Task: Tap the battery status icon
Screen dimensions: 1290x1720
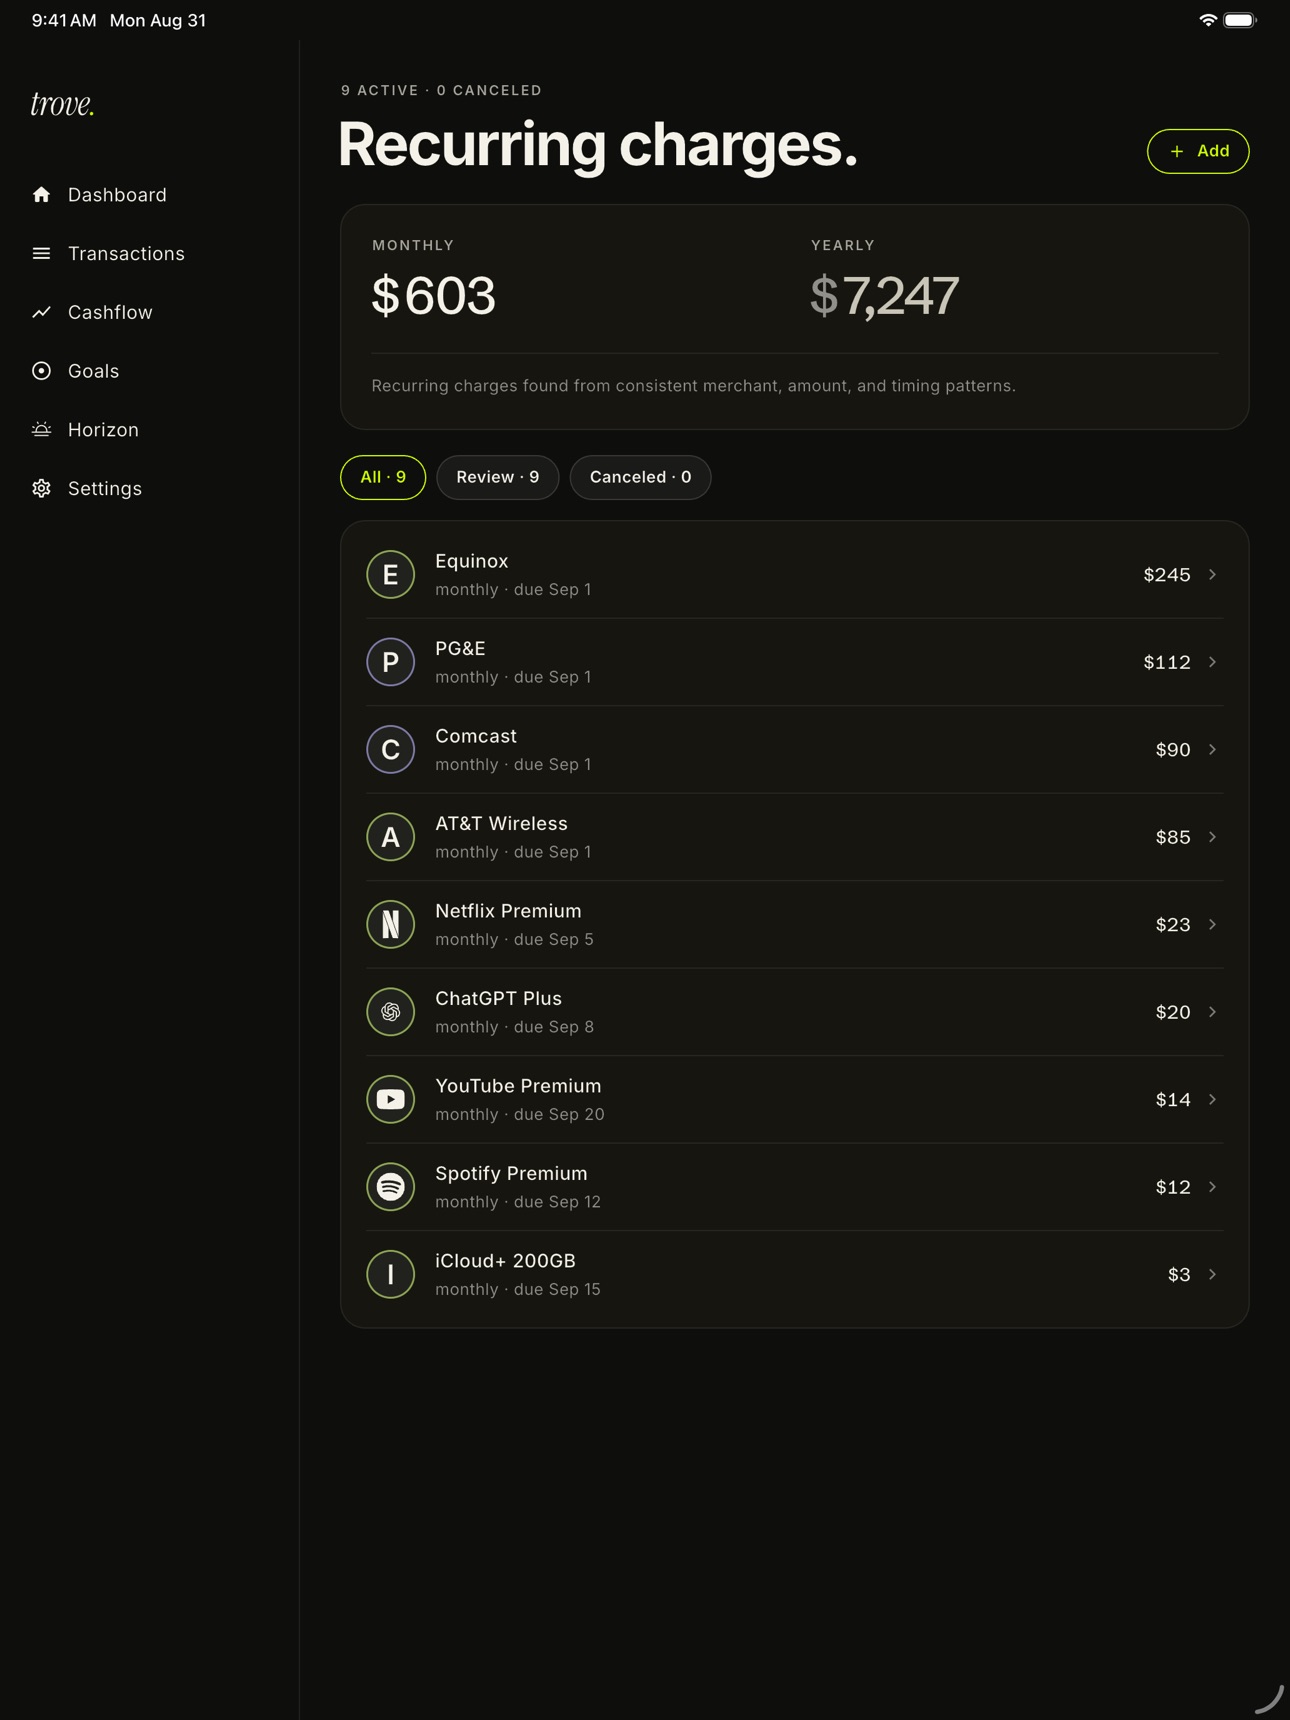Action: (x=1240, y=20)
